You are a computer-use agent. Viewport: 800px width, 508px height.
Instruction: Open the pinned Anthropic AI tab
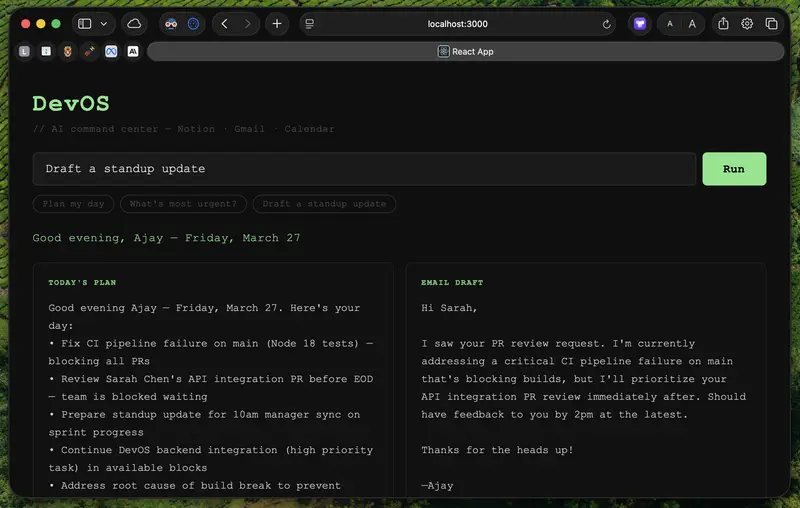pyautogui.click(x=133, y=52)
